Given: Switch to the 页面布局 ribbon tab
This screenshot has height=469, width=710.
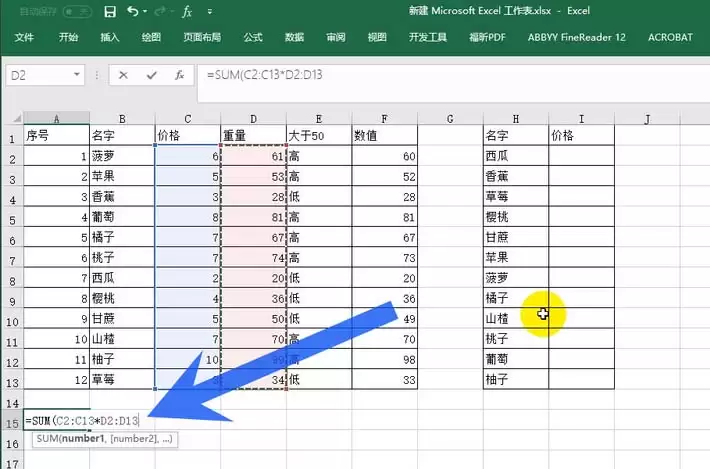Looking at the screenshot, I should [x=202, y=38].
